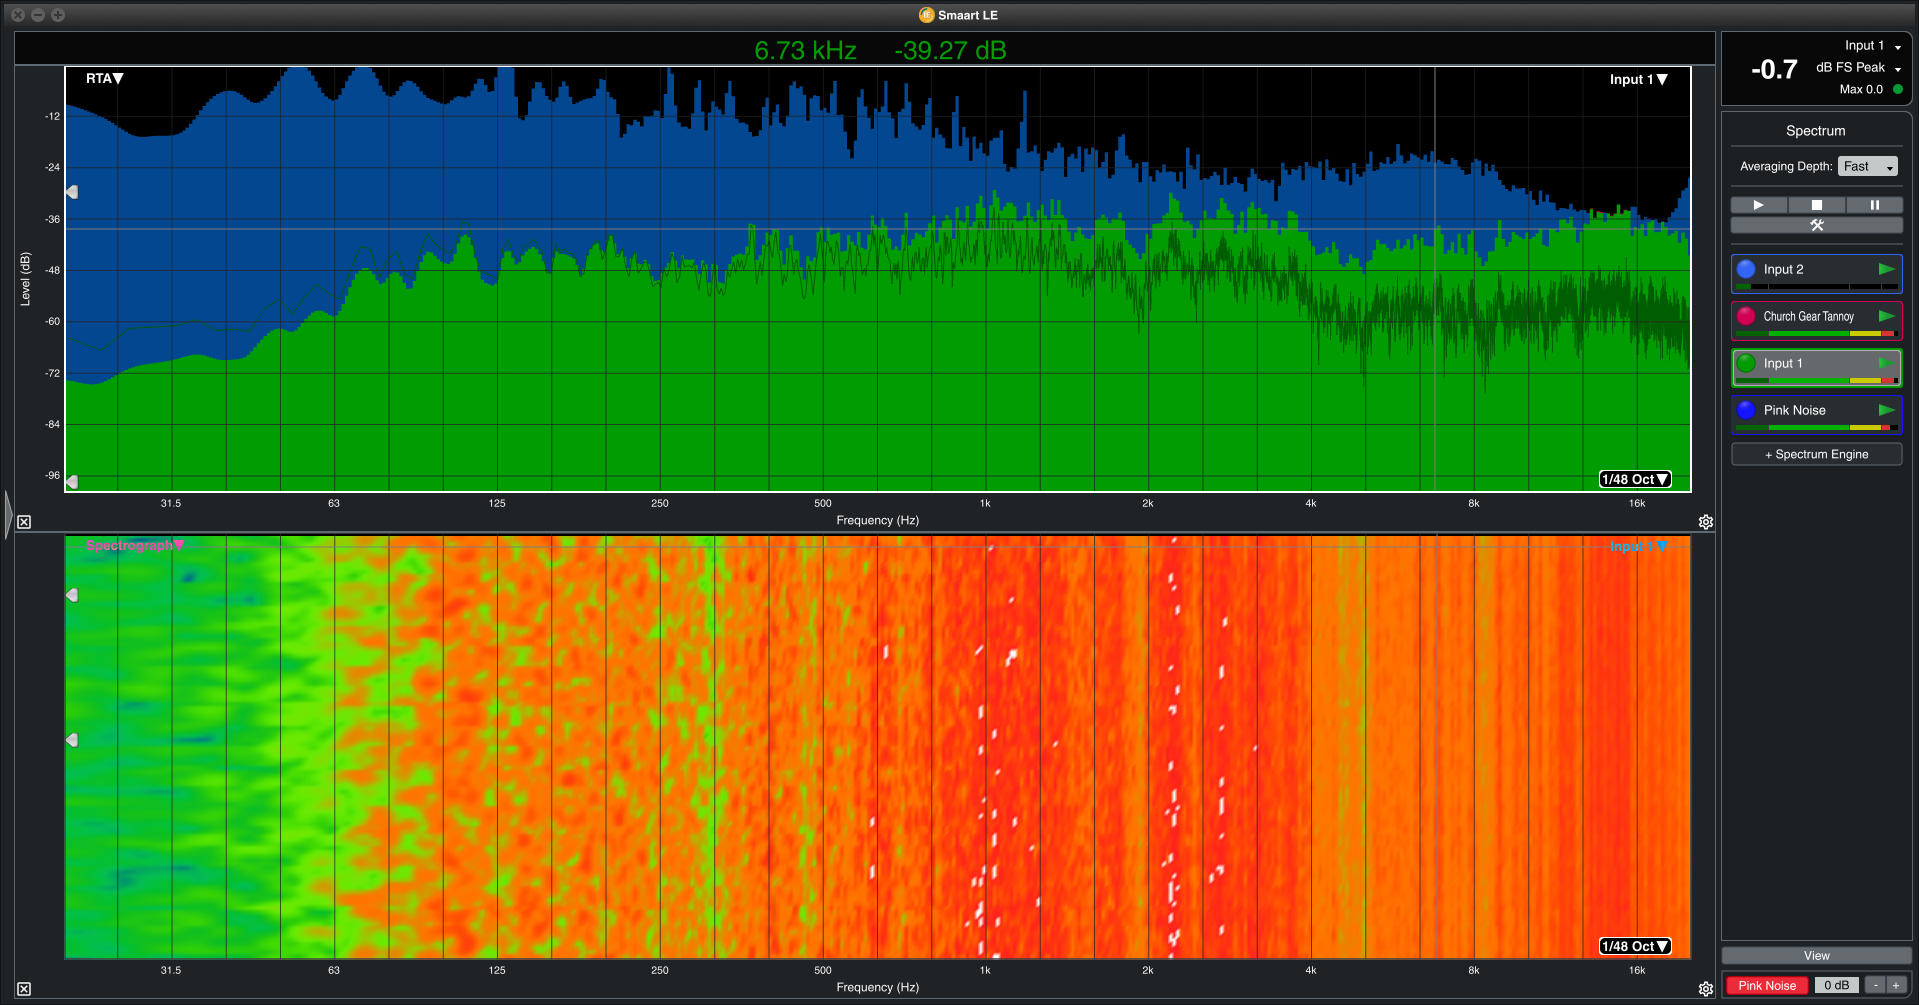Select the Input 2 spectrum engine

click(1816, 273)
